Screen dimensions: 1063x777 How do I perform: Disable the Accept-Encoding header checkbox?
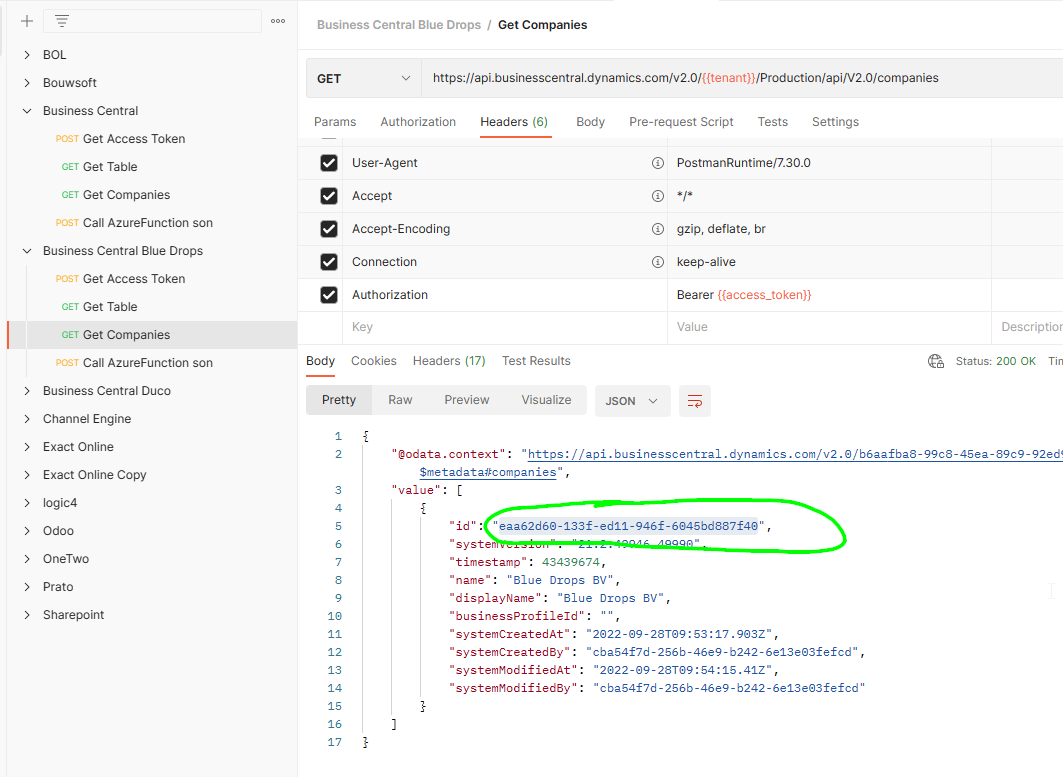329,228
